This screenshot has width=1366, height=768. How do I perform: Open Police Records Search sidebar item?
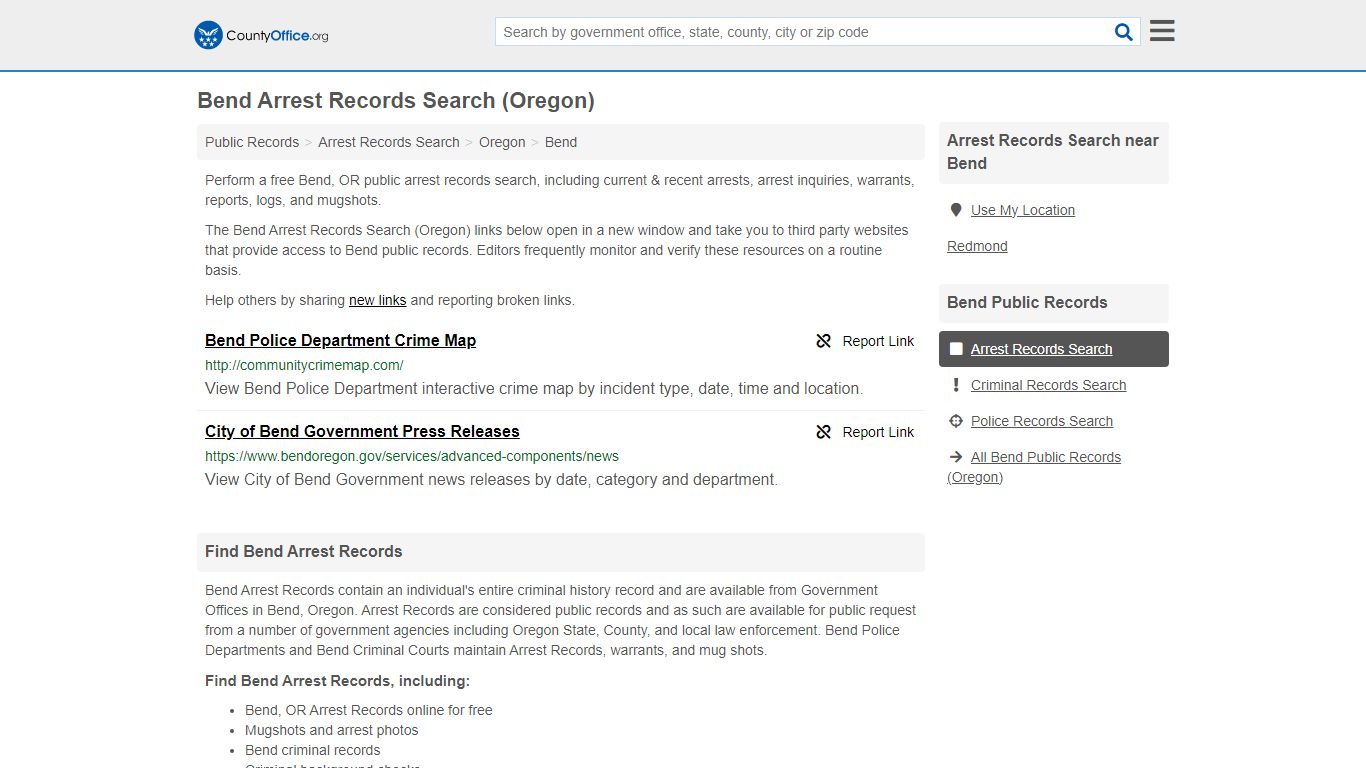click(x=1042, y=421)
